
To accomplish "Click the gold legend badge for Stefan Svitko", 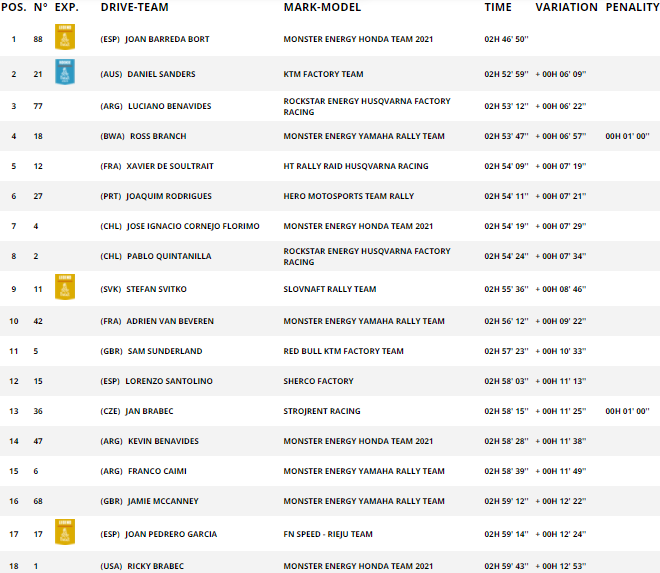I will tap(65, 287).
